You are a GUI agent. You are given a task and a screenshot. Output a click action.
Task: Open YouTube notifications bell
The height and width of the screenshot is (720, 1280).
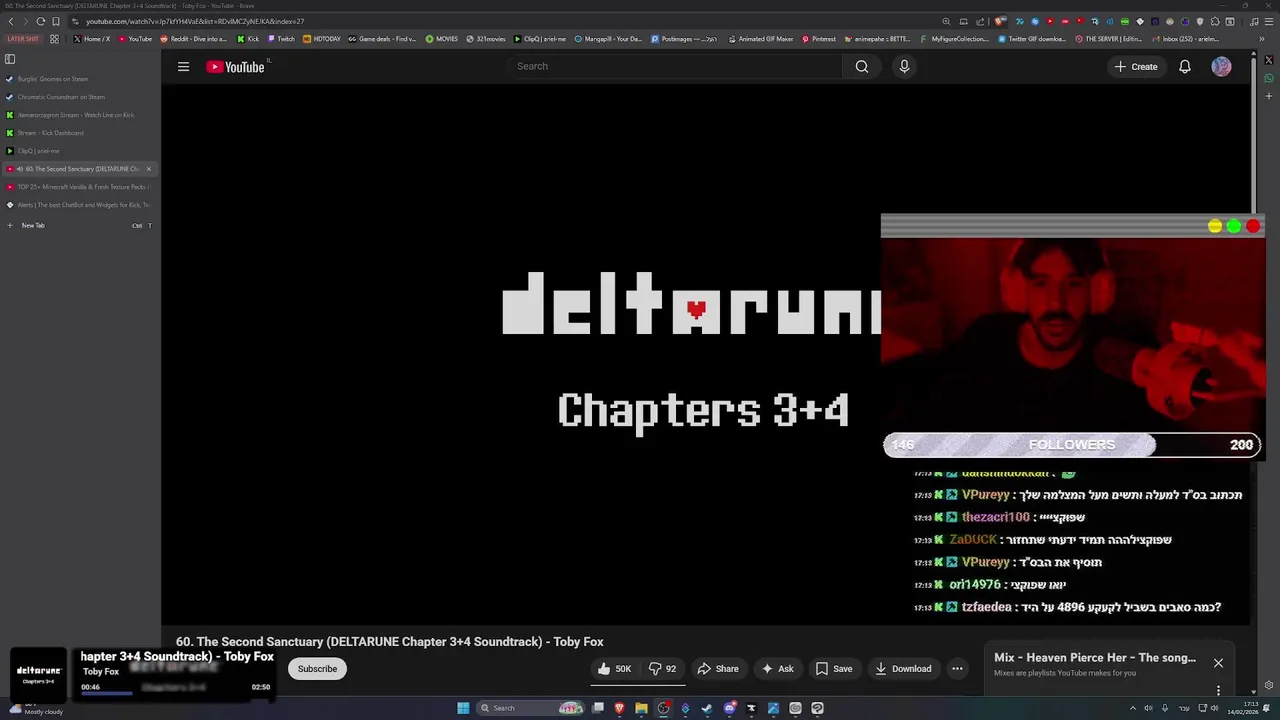pyautogui.click(x=1185, y=67)
